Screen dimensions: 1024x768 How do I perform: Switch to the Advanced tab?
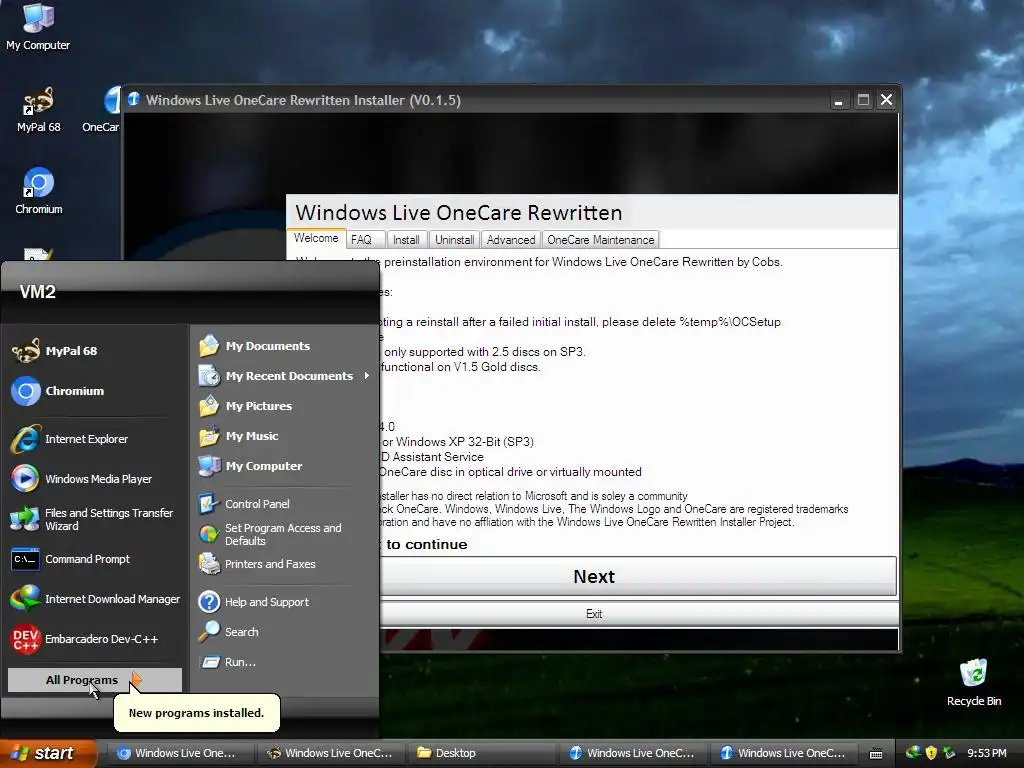511,240
